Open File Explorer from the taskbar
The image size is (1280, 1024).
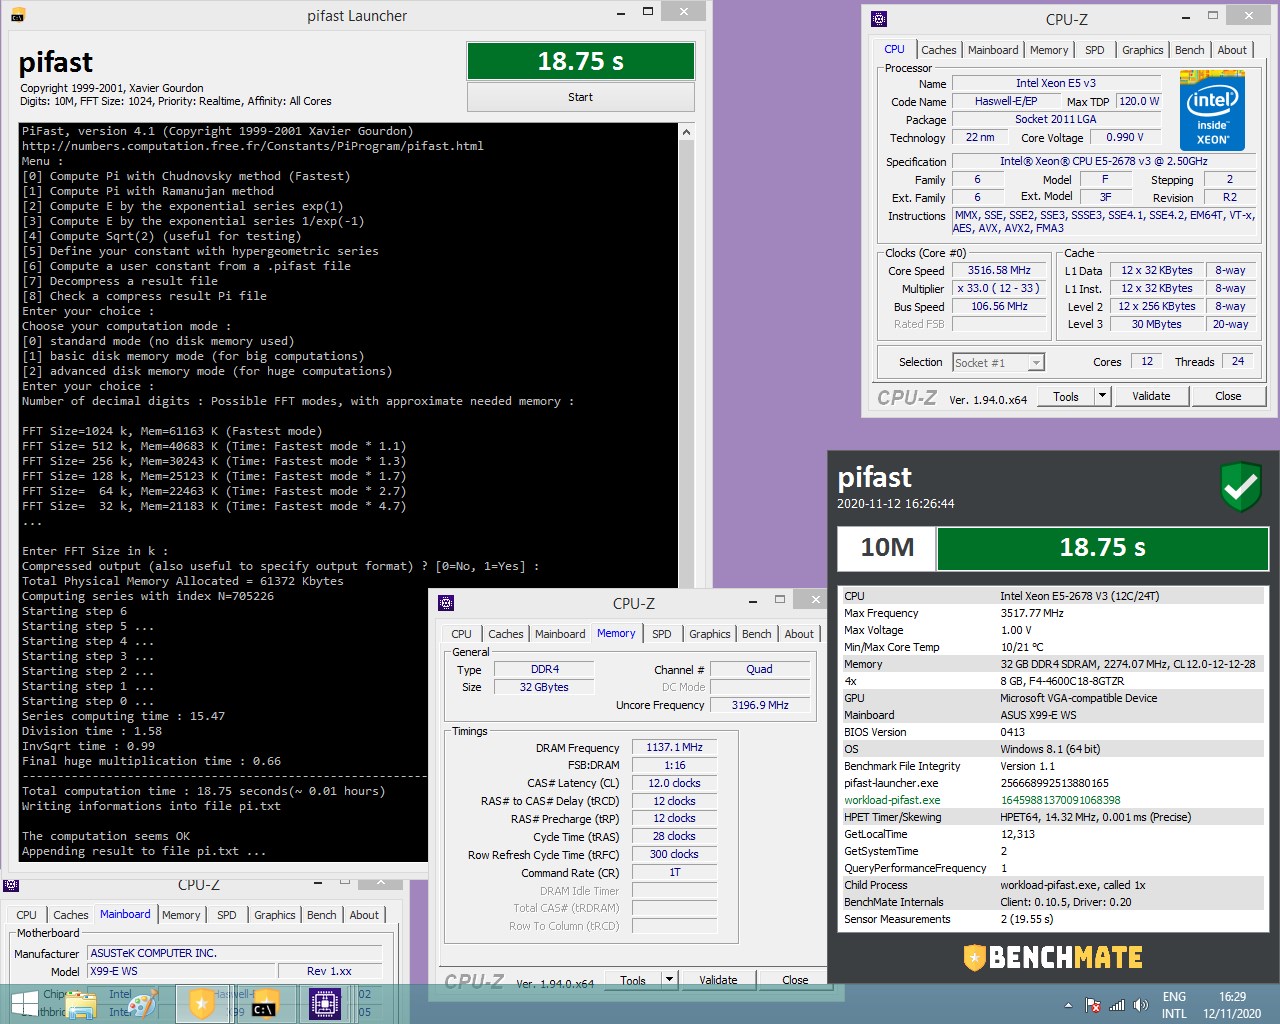82,1004
